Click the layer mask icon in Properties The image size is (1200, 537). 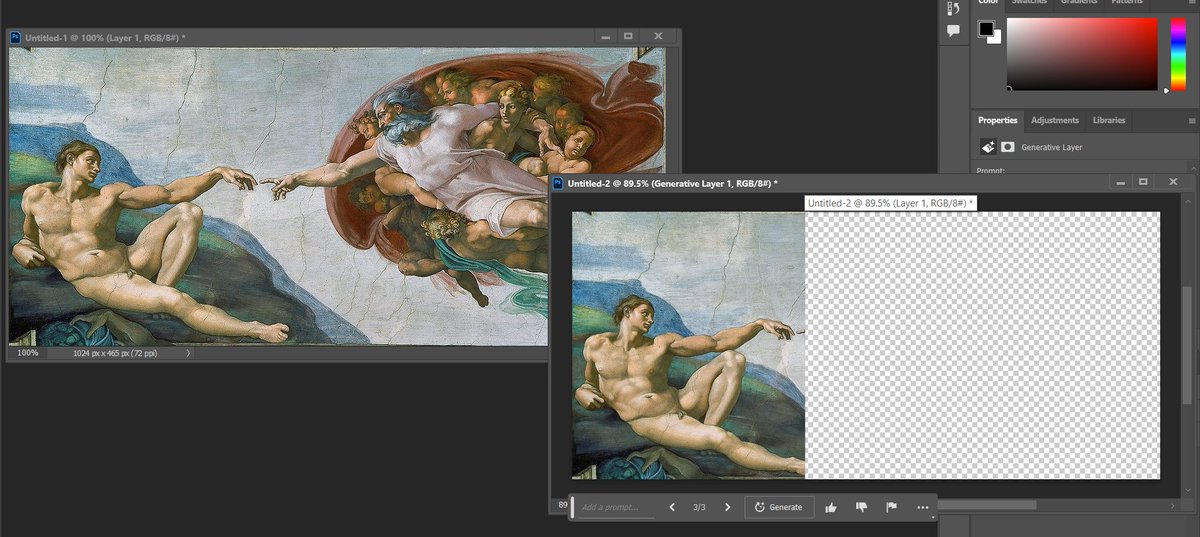[x=1007, y=147]
